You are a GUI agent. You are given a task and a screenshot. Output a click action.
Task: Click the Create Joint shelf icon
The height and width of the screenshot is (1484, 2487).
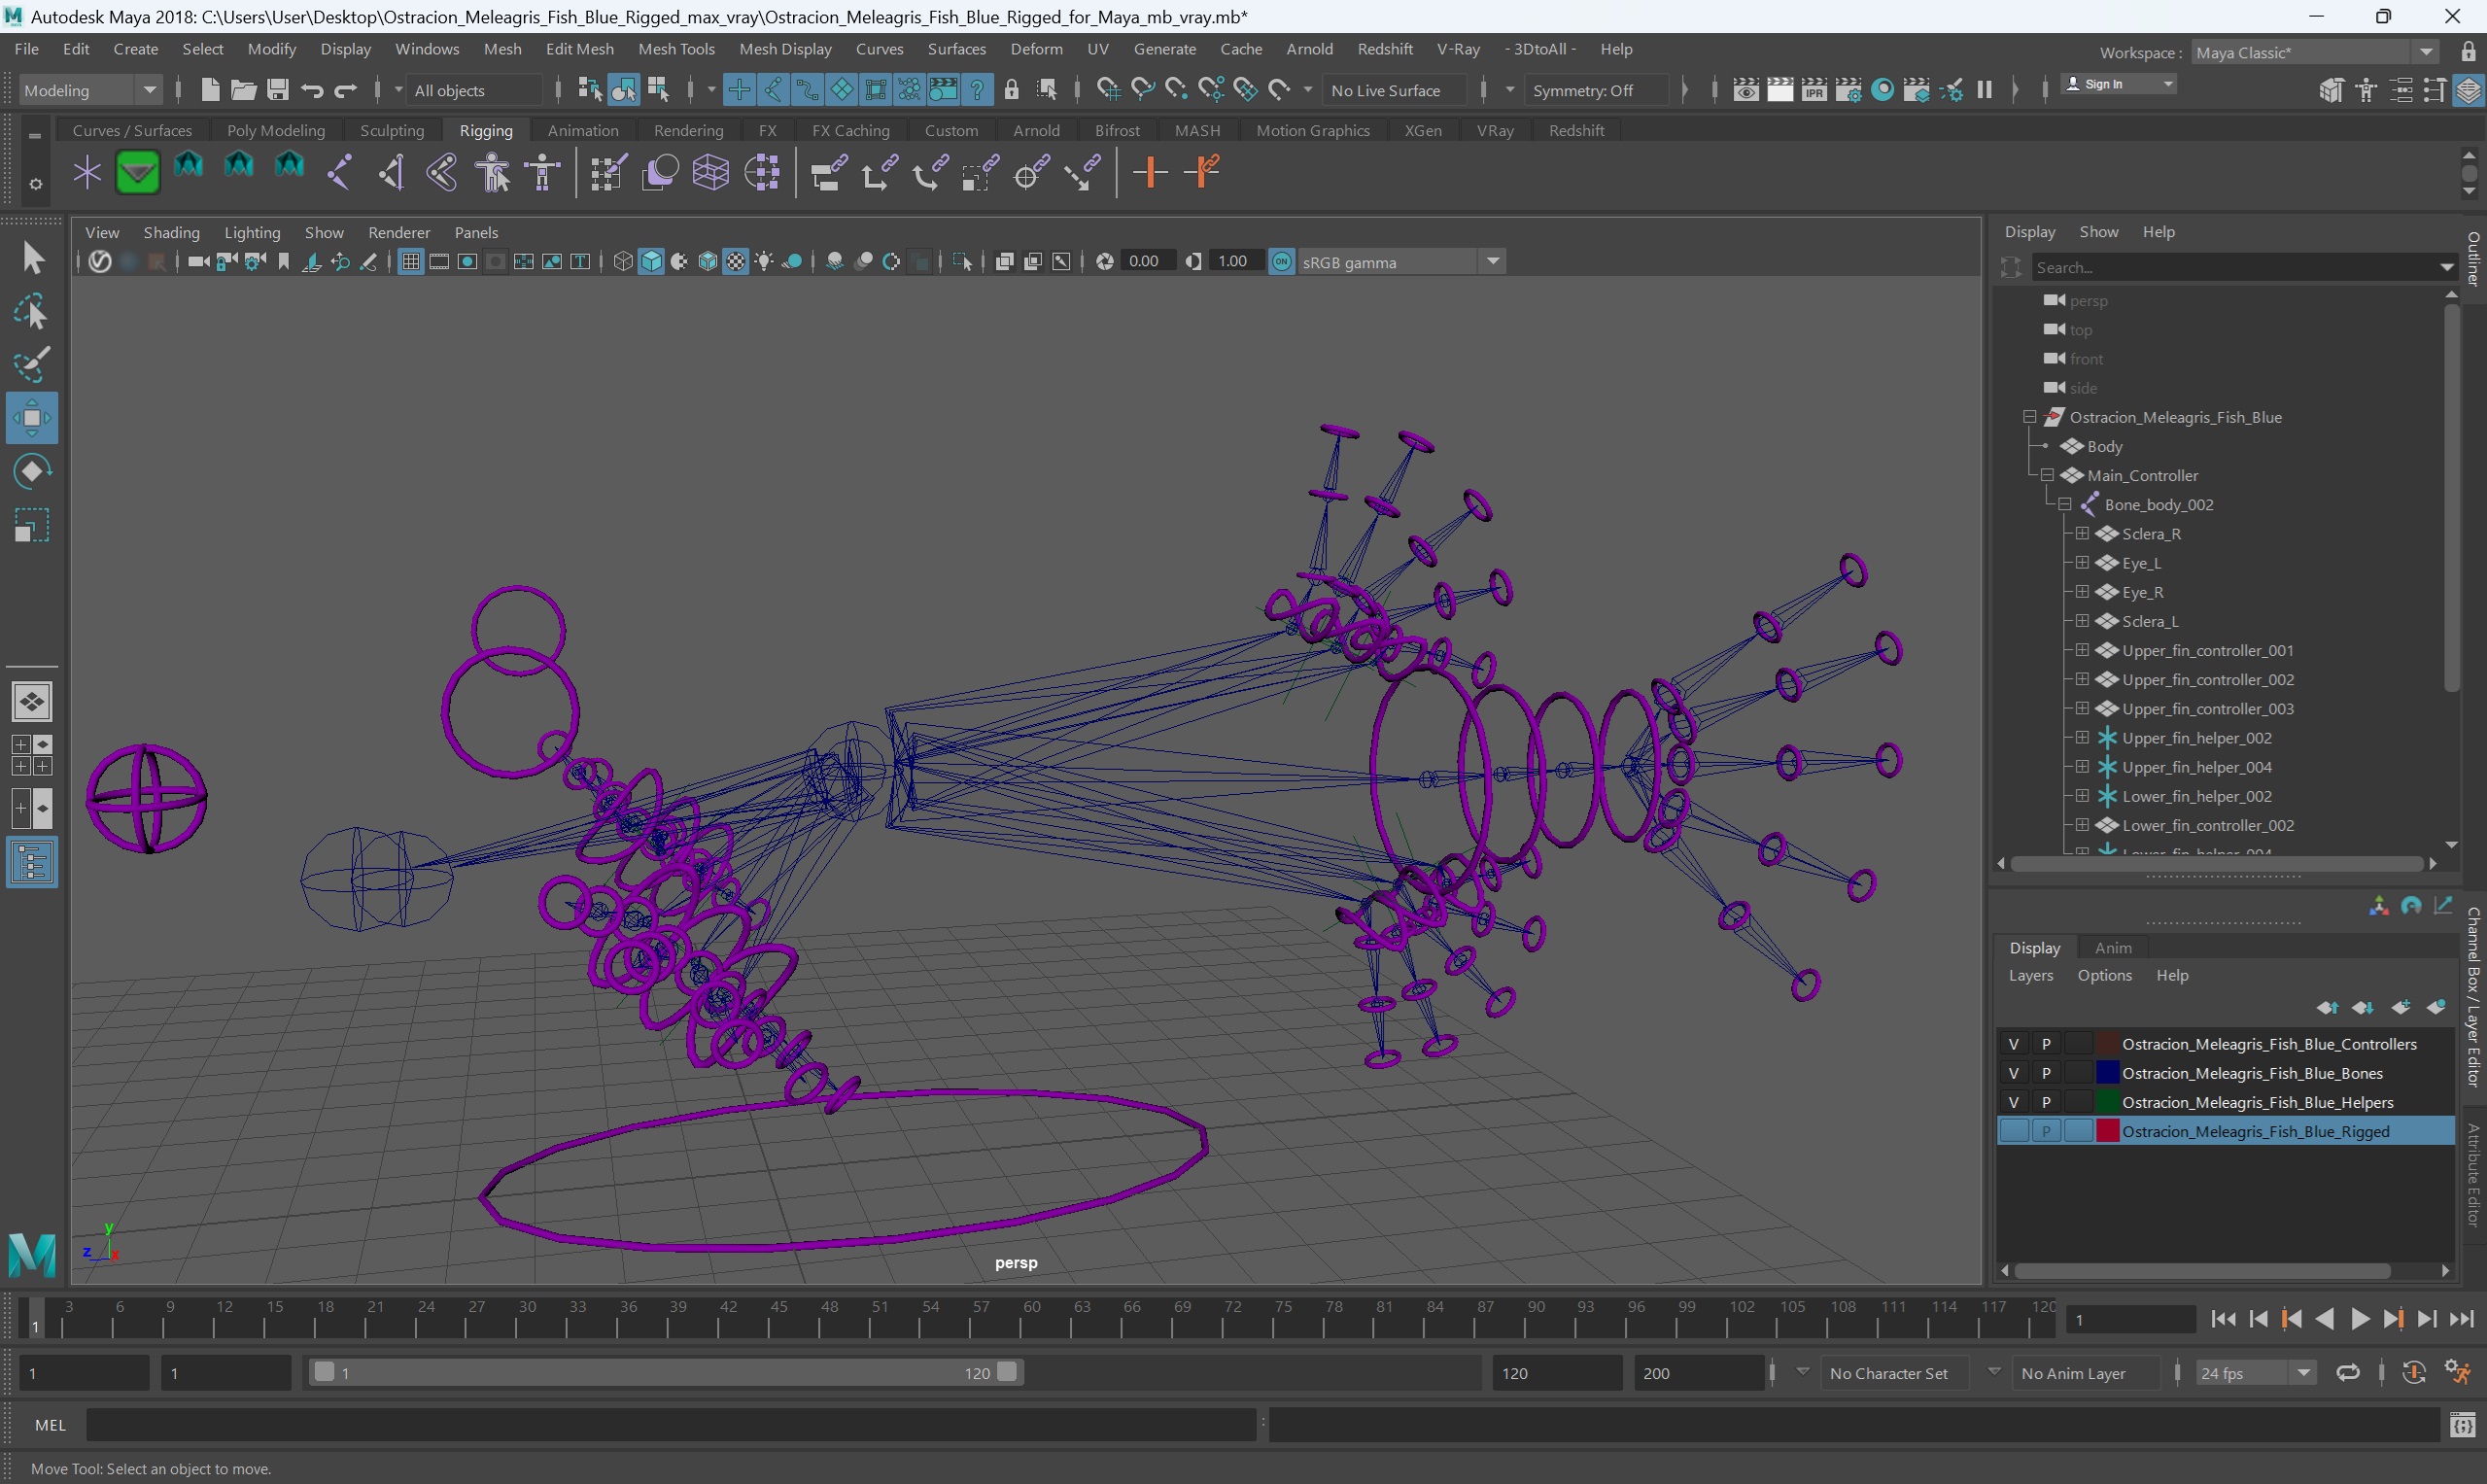click(x=340, y=172)
